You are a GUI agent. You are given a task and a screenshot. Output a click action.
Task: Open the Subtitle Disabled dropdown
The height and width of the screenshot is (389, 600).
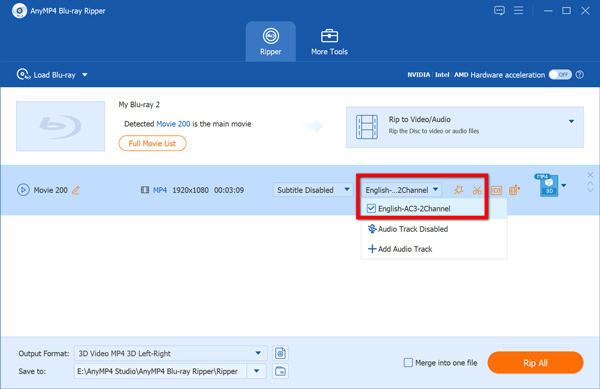[x=313, y=190]
